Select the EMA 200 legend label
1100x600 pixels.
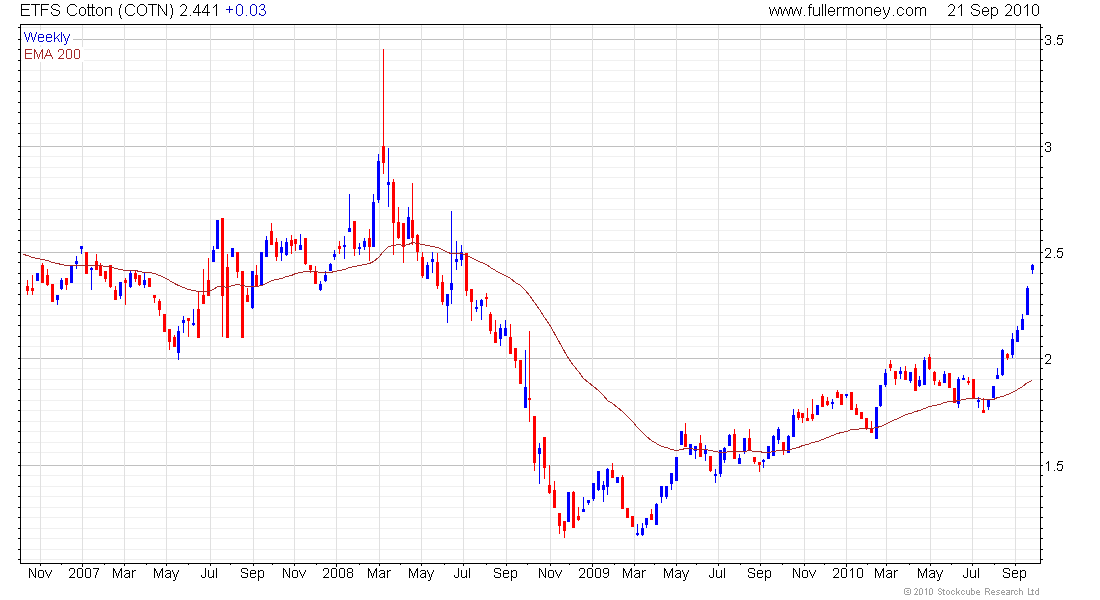point(52,54)
